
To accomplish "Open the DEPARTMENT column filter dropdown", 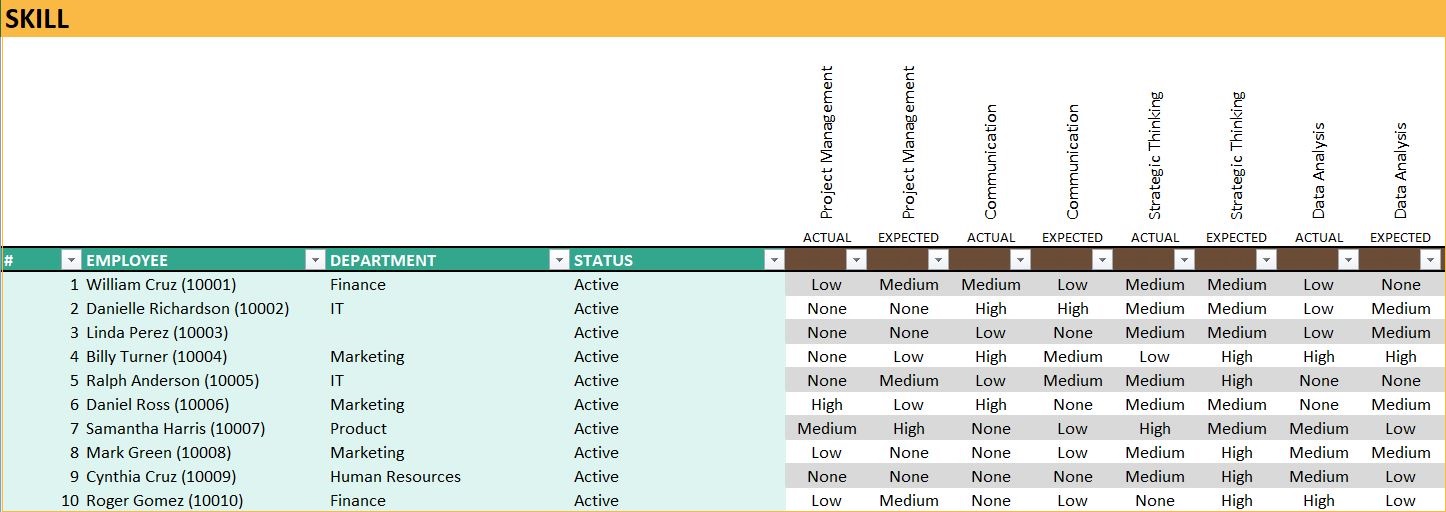I will point(559,260).
